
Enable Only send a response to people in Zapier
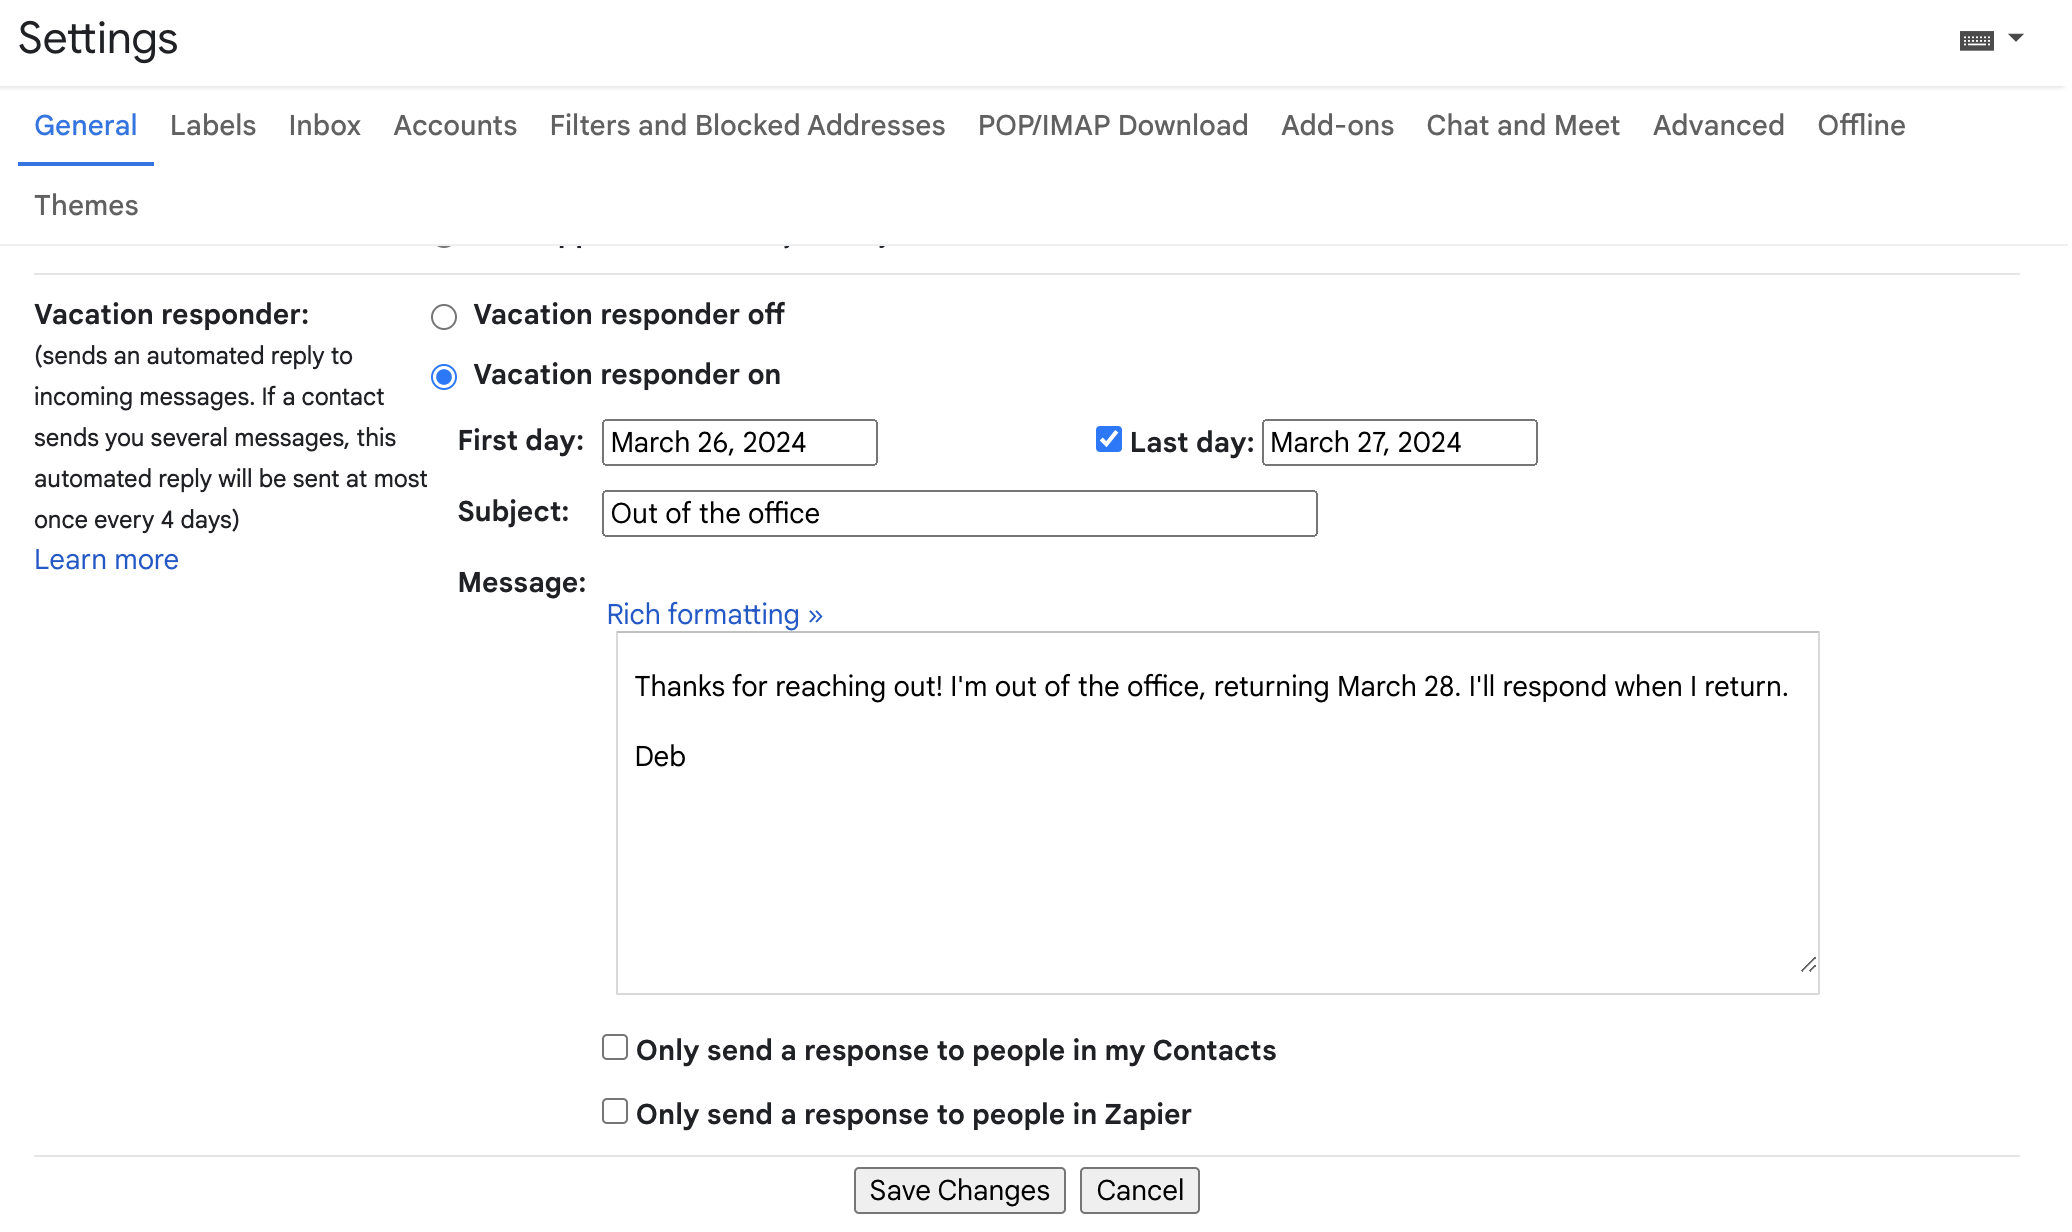coord(614,1111)
